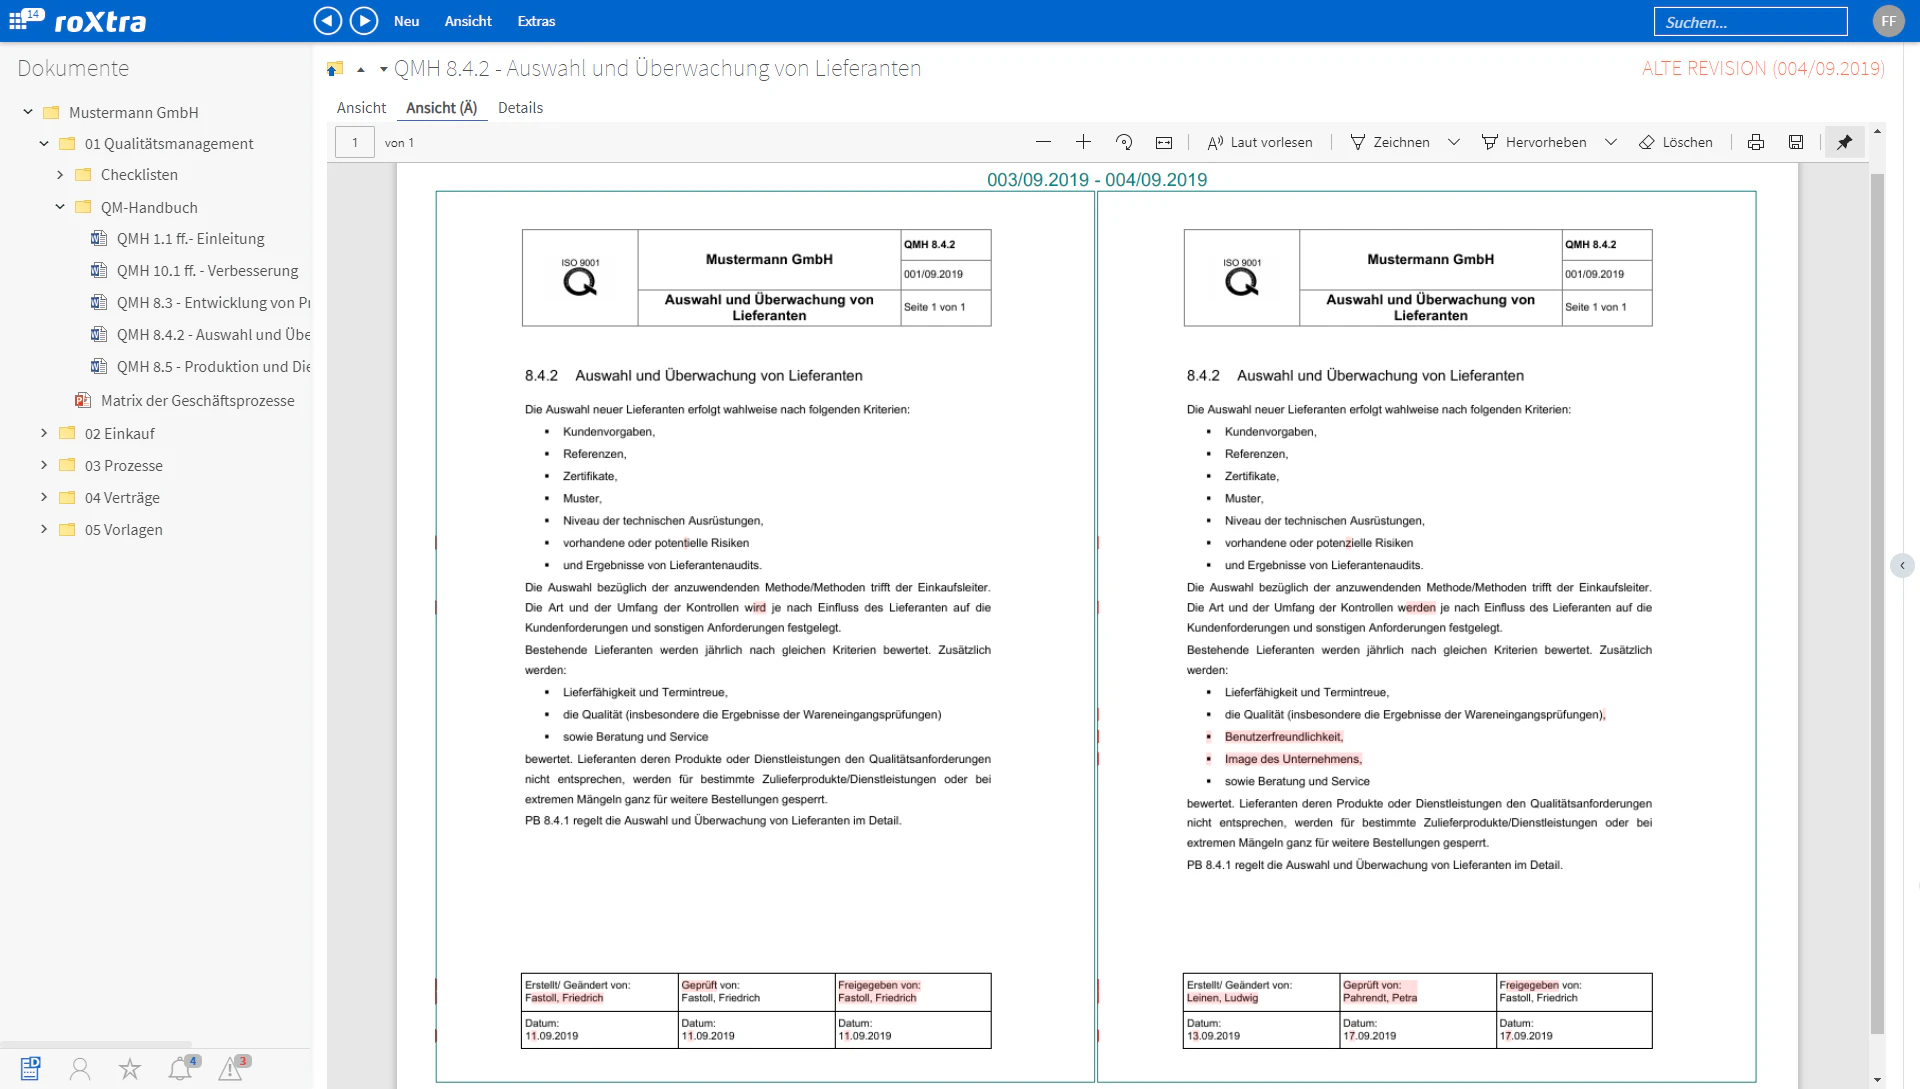Zoom in using the plus icon
Image resolution: width=1920 pixels, height=1089 pixels.
tap(1083, 142)
